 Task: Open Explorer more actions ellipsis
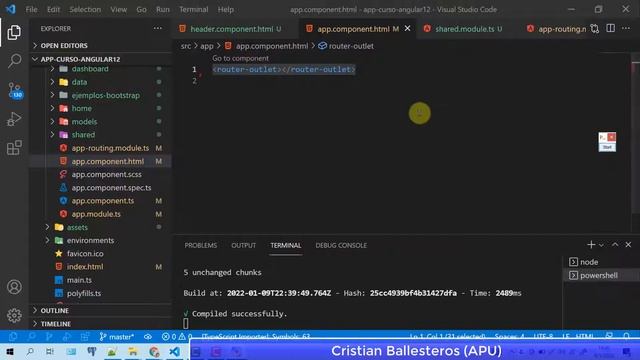pos(158,28)
